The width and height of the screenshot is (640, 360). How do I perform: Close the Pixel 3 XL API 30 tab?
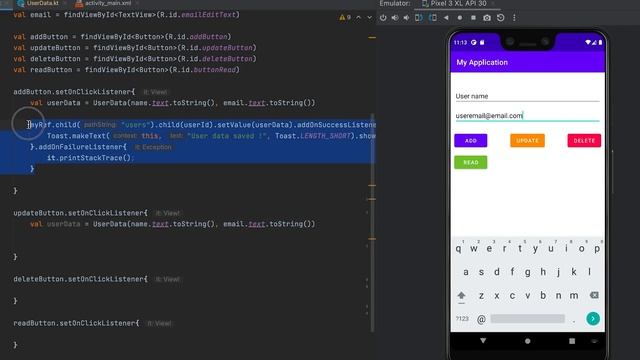click(x=493, y=3)
